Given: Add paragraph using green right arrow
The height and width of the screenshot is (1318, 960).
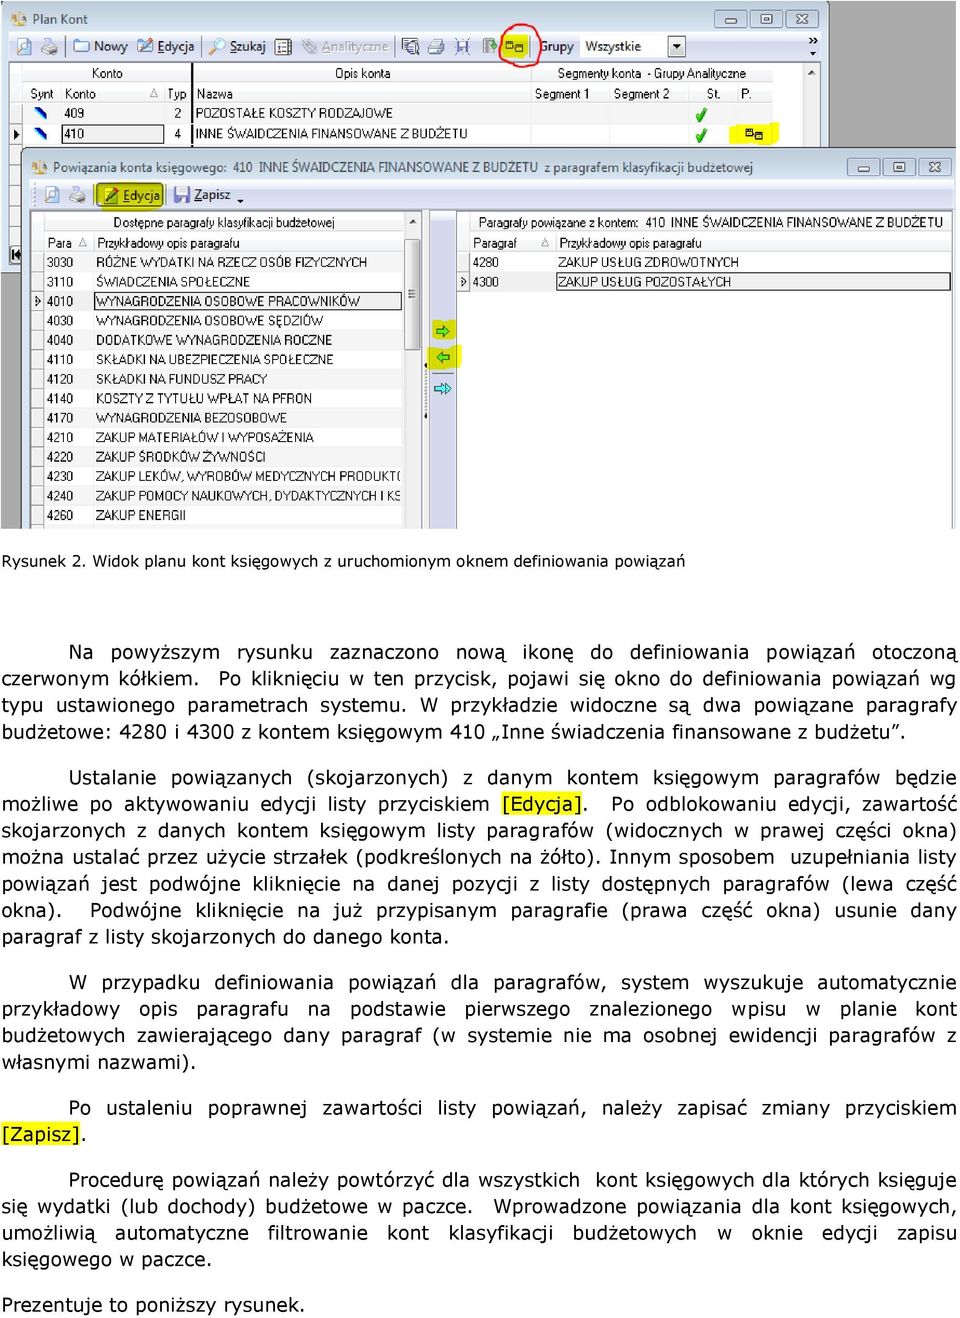Looking at the screenshot, I should (443, 330).
